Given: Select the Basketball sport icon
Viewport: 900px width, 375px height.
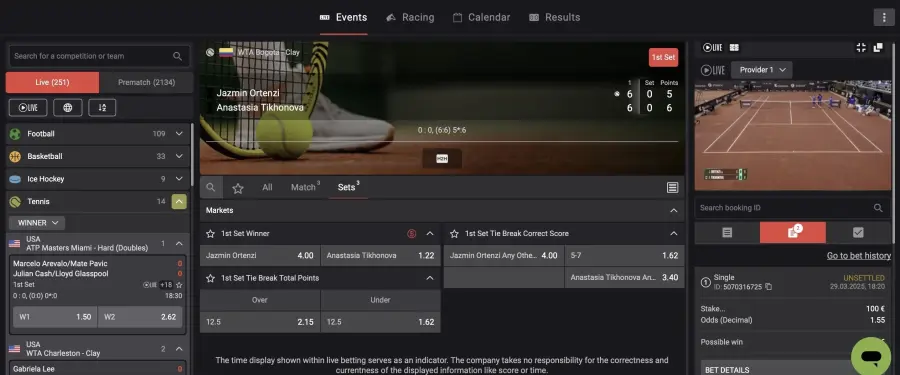Looking at the screenshot, I should coord(15,156).
